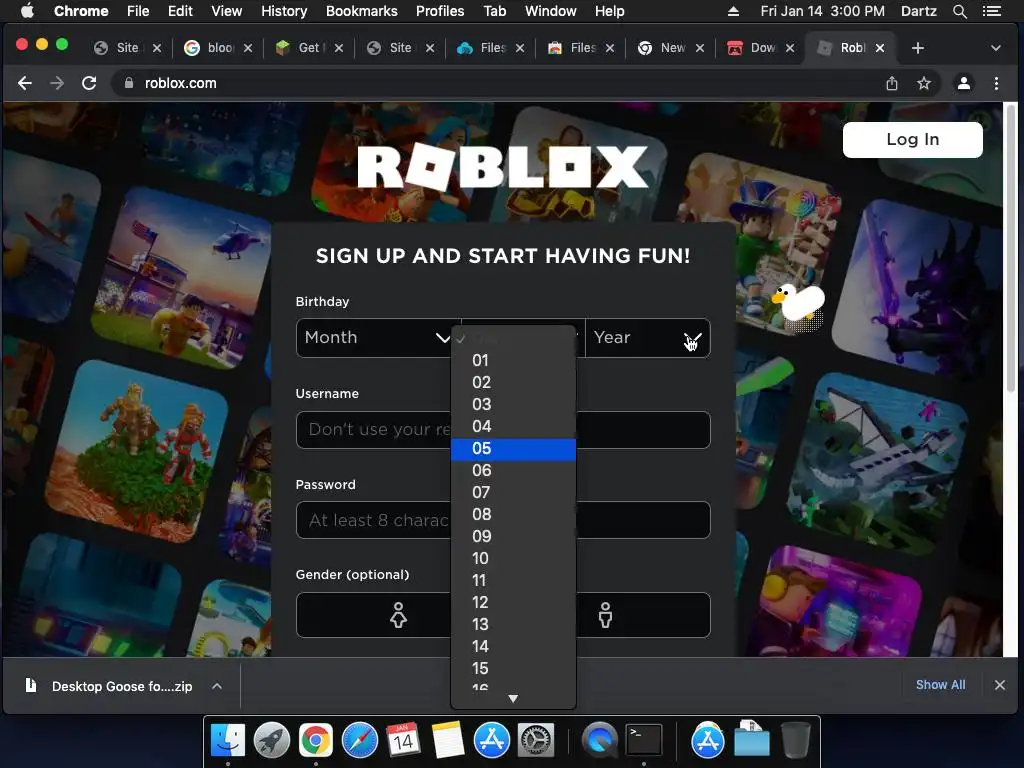Open the Bookmarks menu

[362, 11]
